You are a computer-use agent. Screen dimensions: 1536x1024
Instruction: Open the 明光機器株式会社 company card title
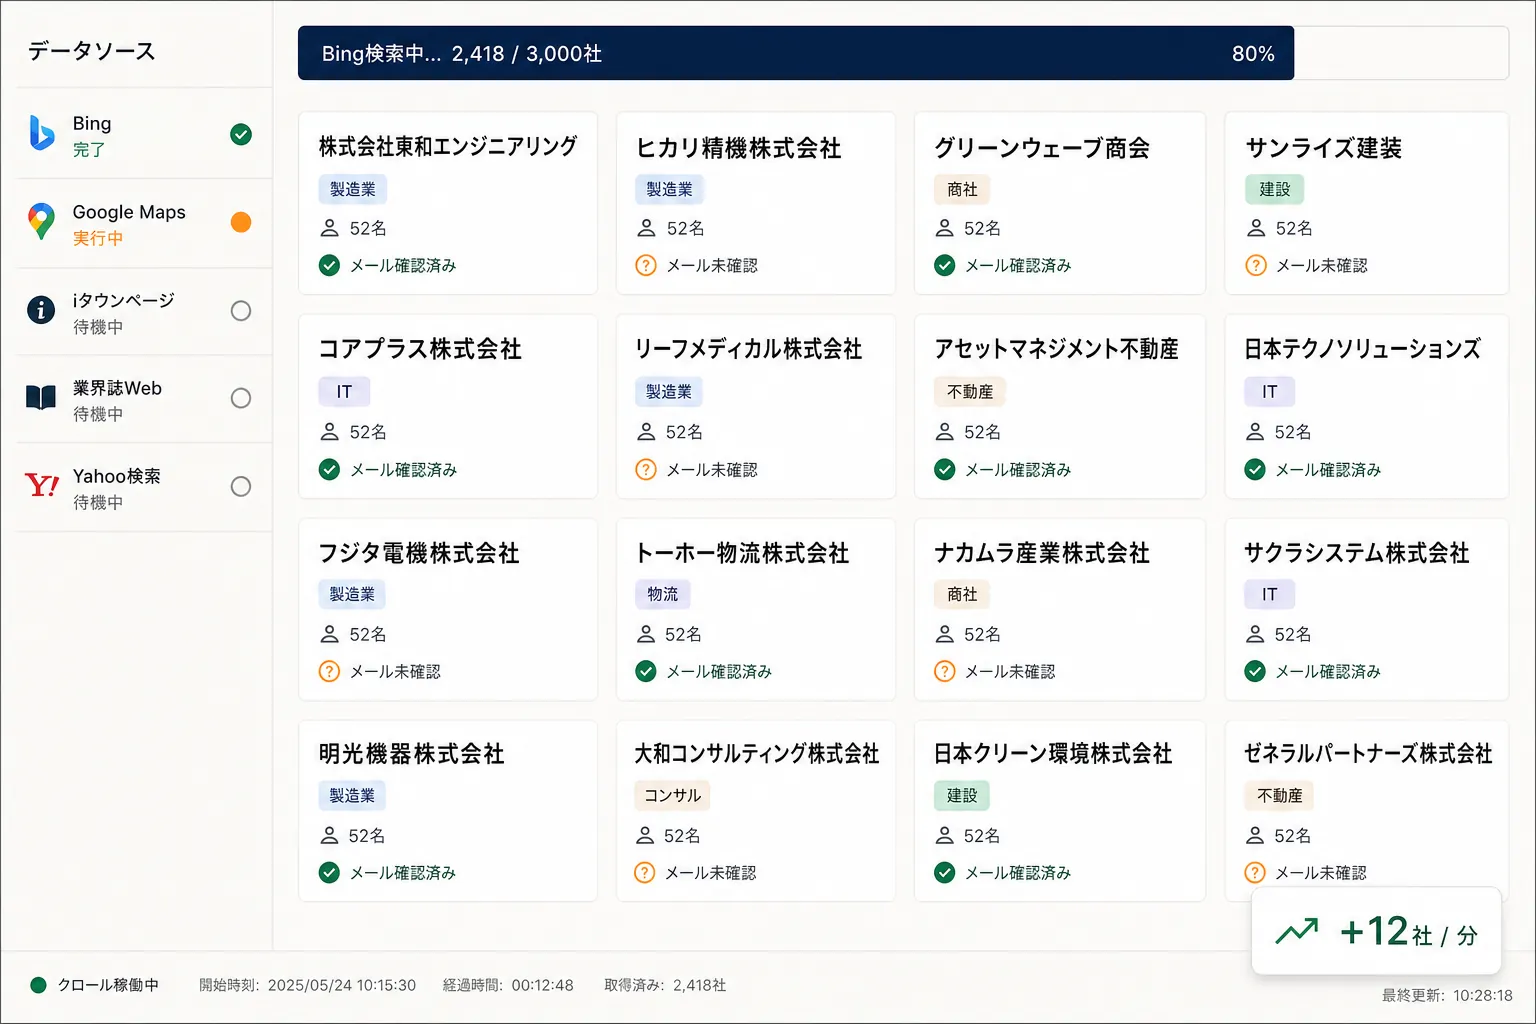coord(411,754)
